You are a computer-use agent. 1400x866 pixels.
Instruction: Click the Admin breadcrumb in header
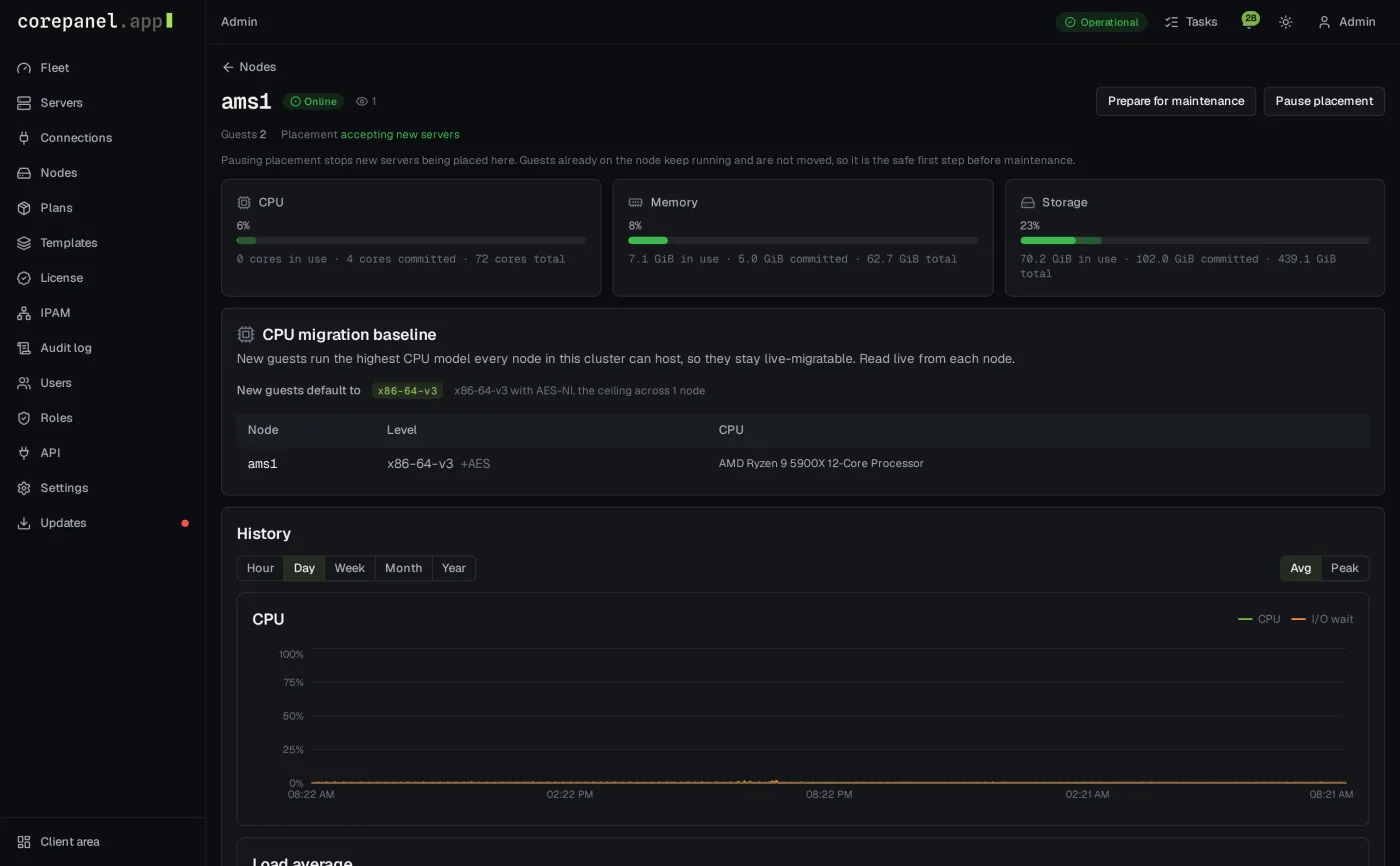(239, 22)
